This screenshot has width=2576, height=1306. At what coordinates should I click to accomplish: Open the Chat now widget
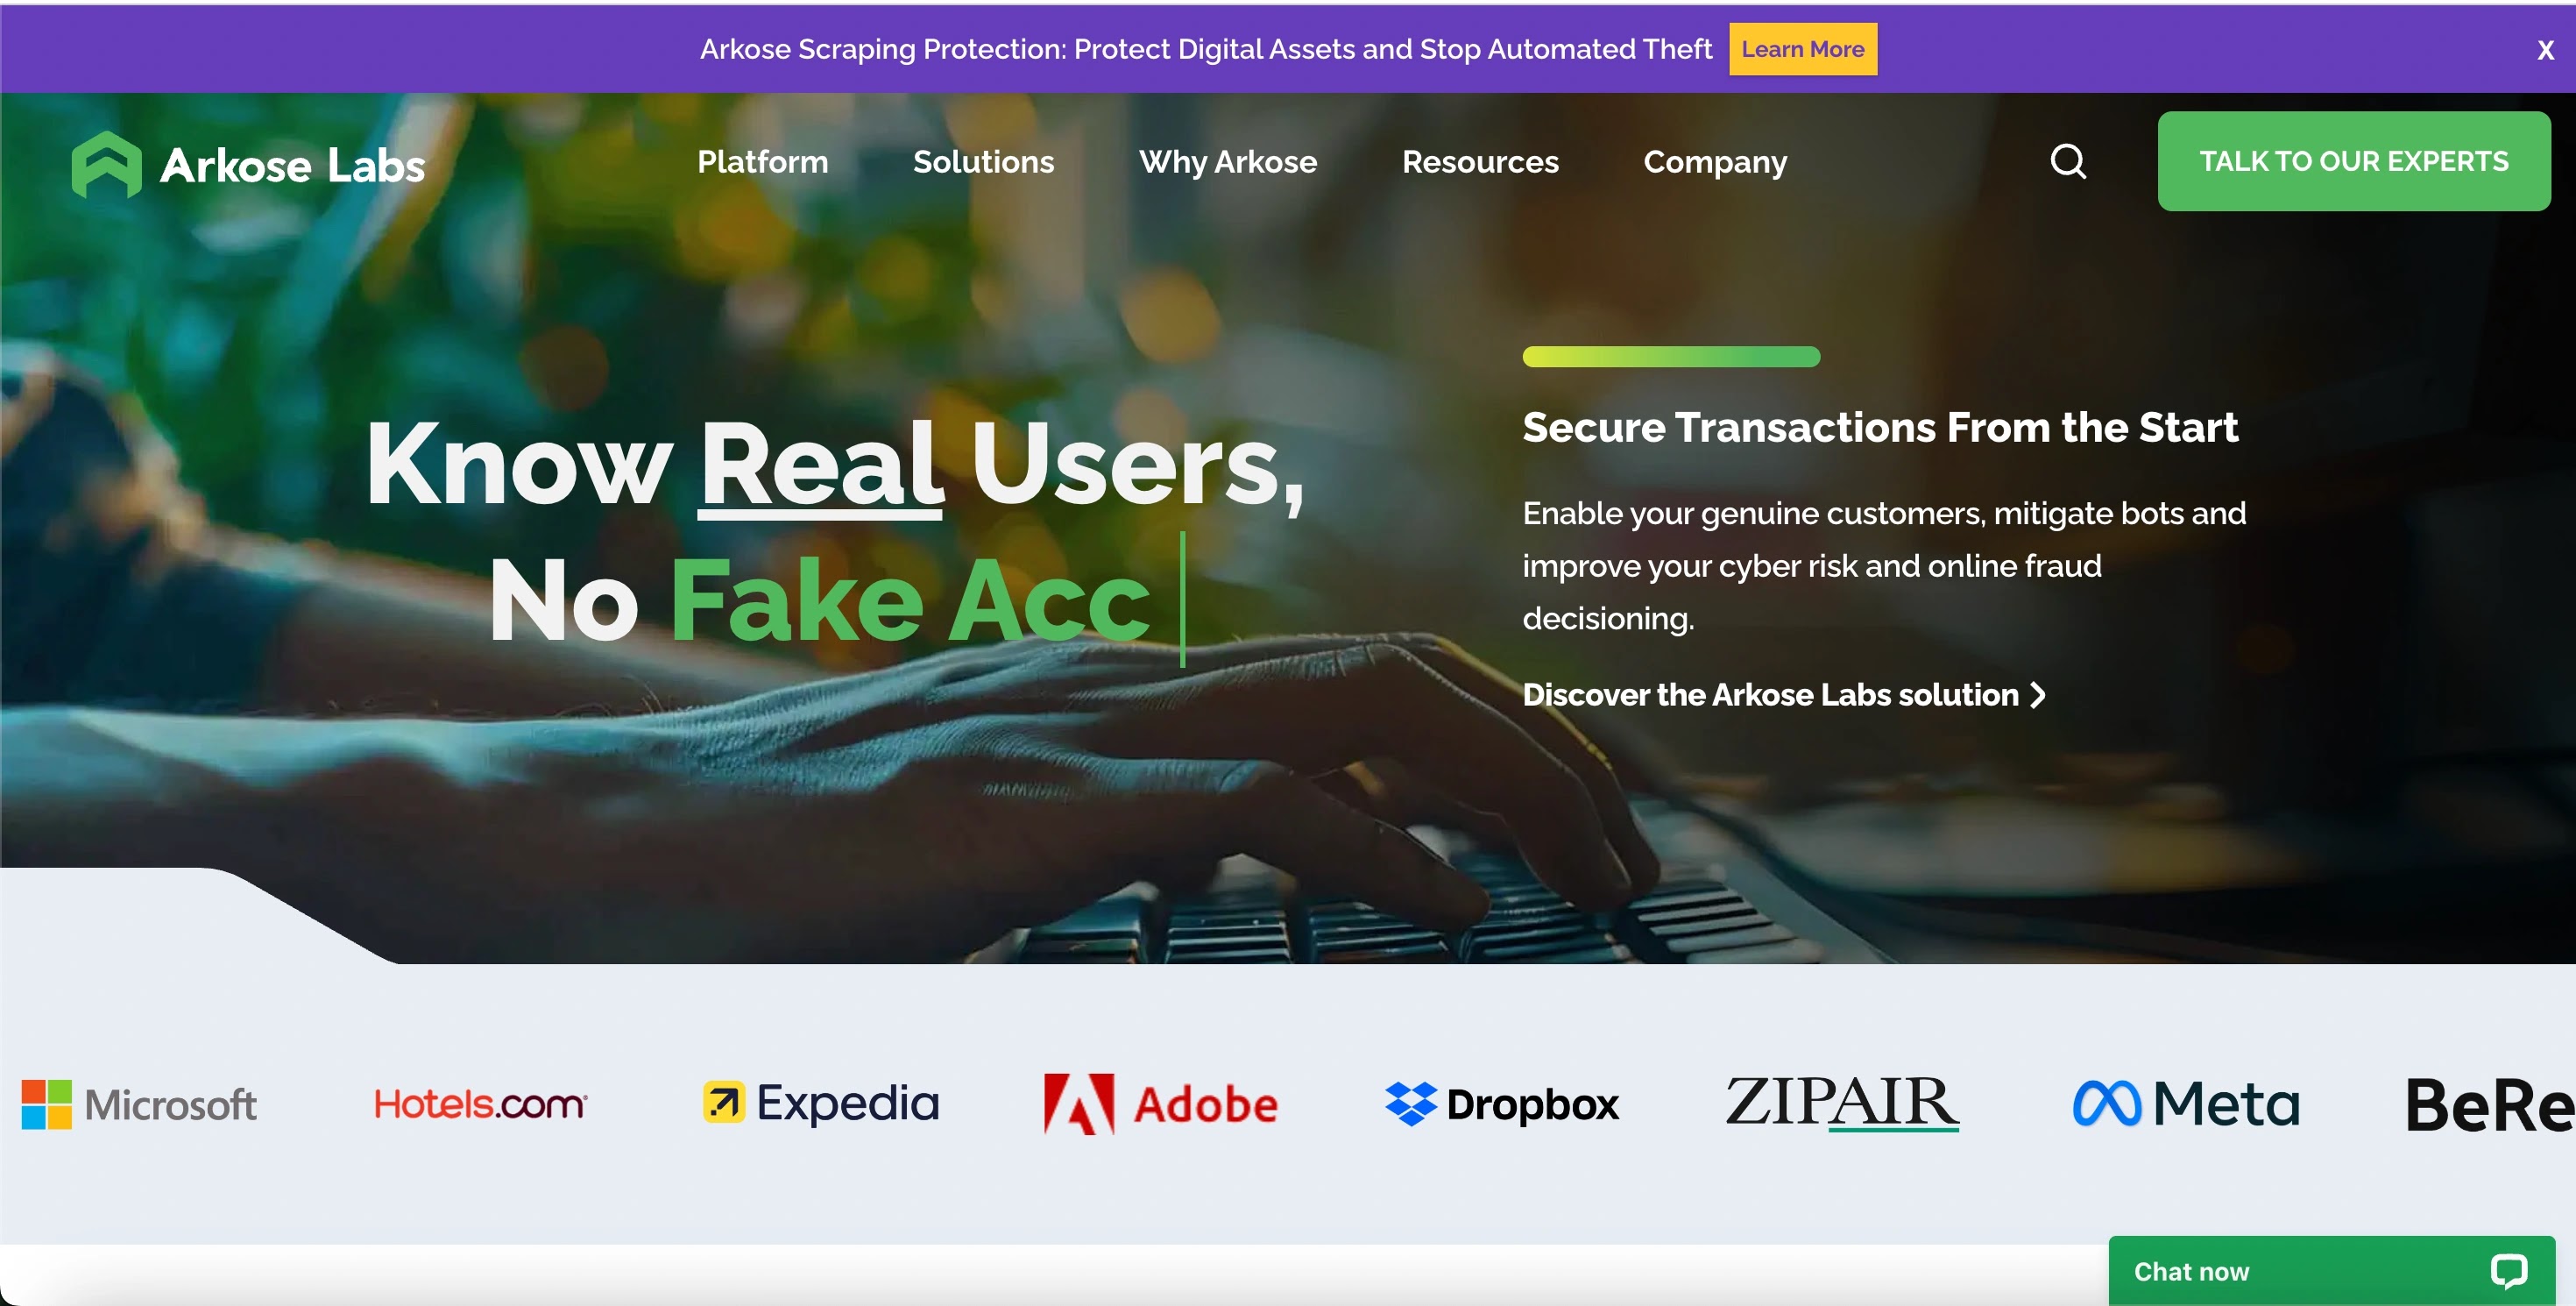tap(2332, 1271)
